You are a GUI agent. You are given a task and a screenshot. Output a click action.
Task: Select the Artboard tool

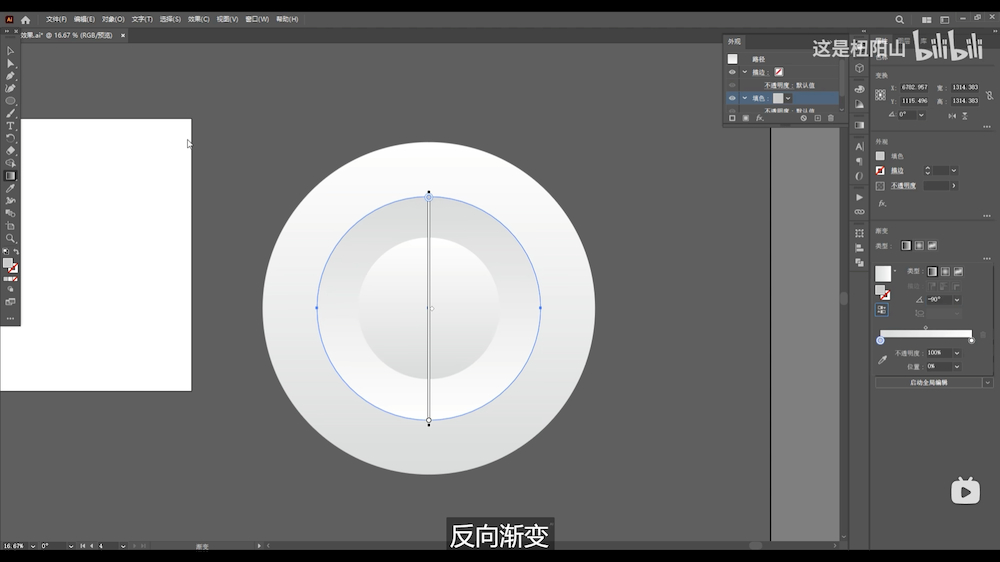[10, 226]
